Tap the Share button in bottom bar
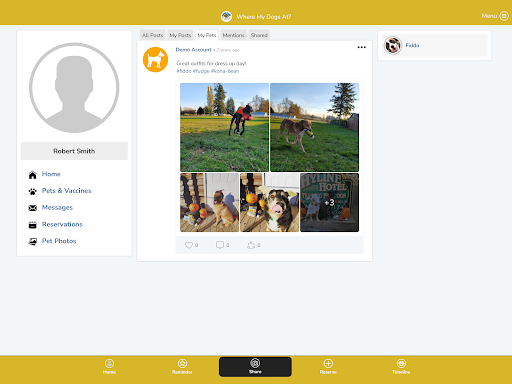This screenshot has width=512, height=384. (x=255, y=367)
